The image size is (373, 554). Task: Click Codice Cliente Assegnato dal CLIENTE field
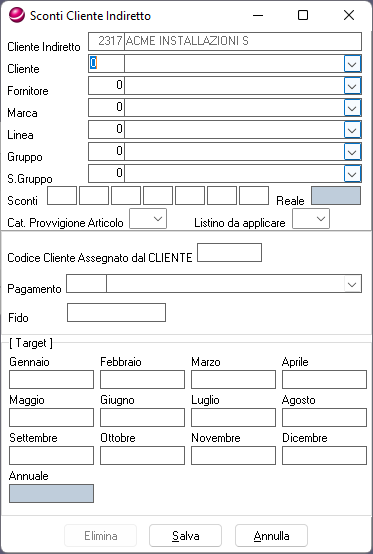coord(229,253)
